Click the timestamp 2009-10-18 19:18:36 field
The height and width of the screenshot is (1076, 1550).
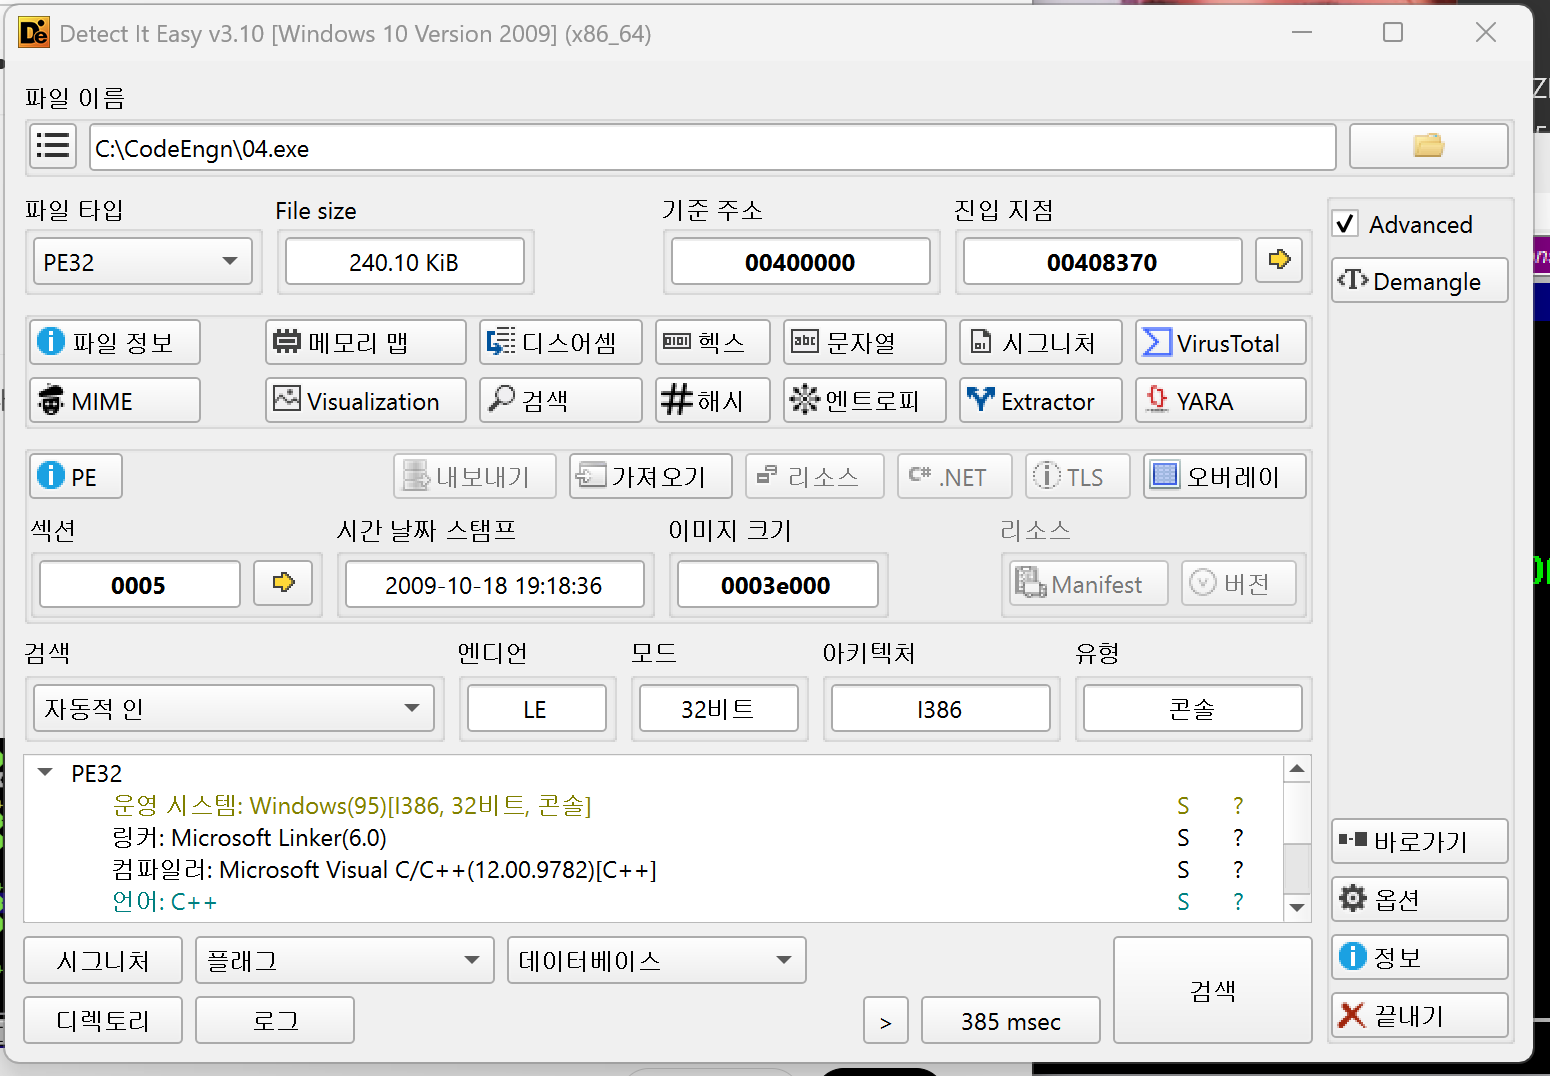pos(494,584)
